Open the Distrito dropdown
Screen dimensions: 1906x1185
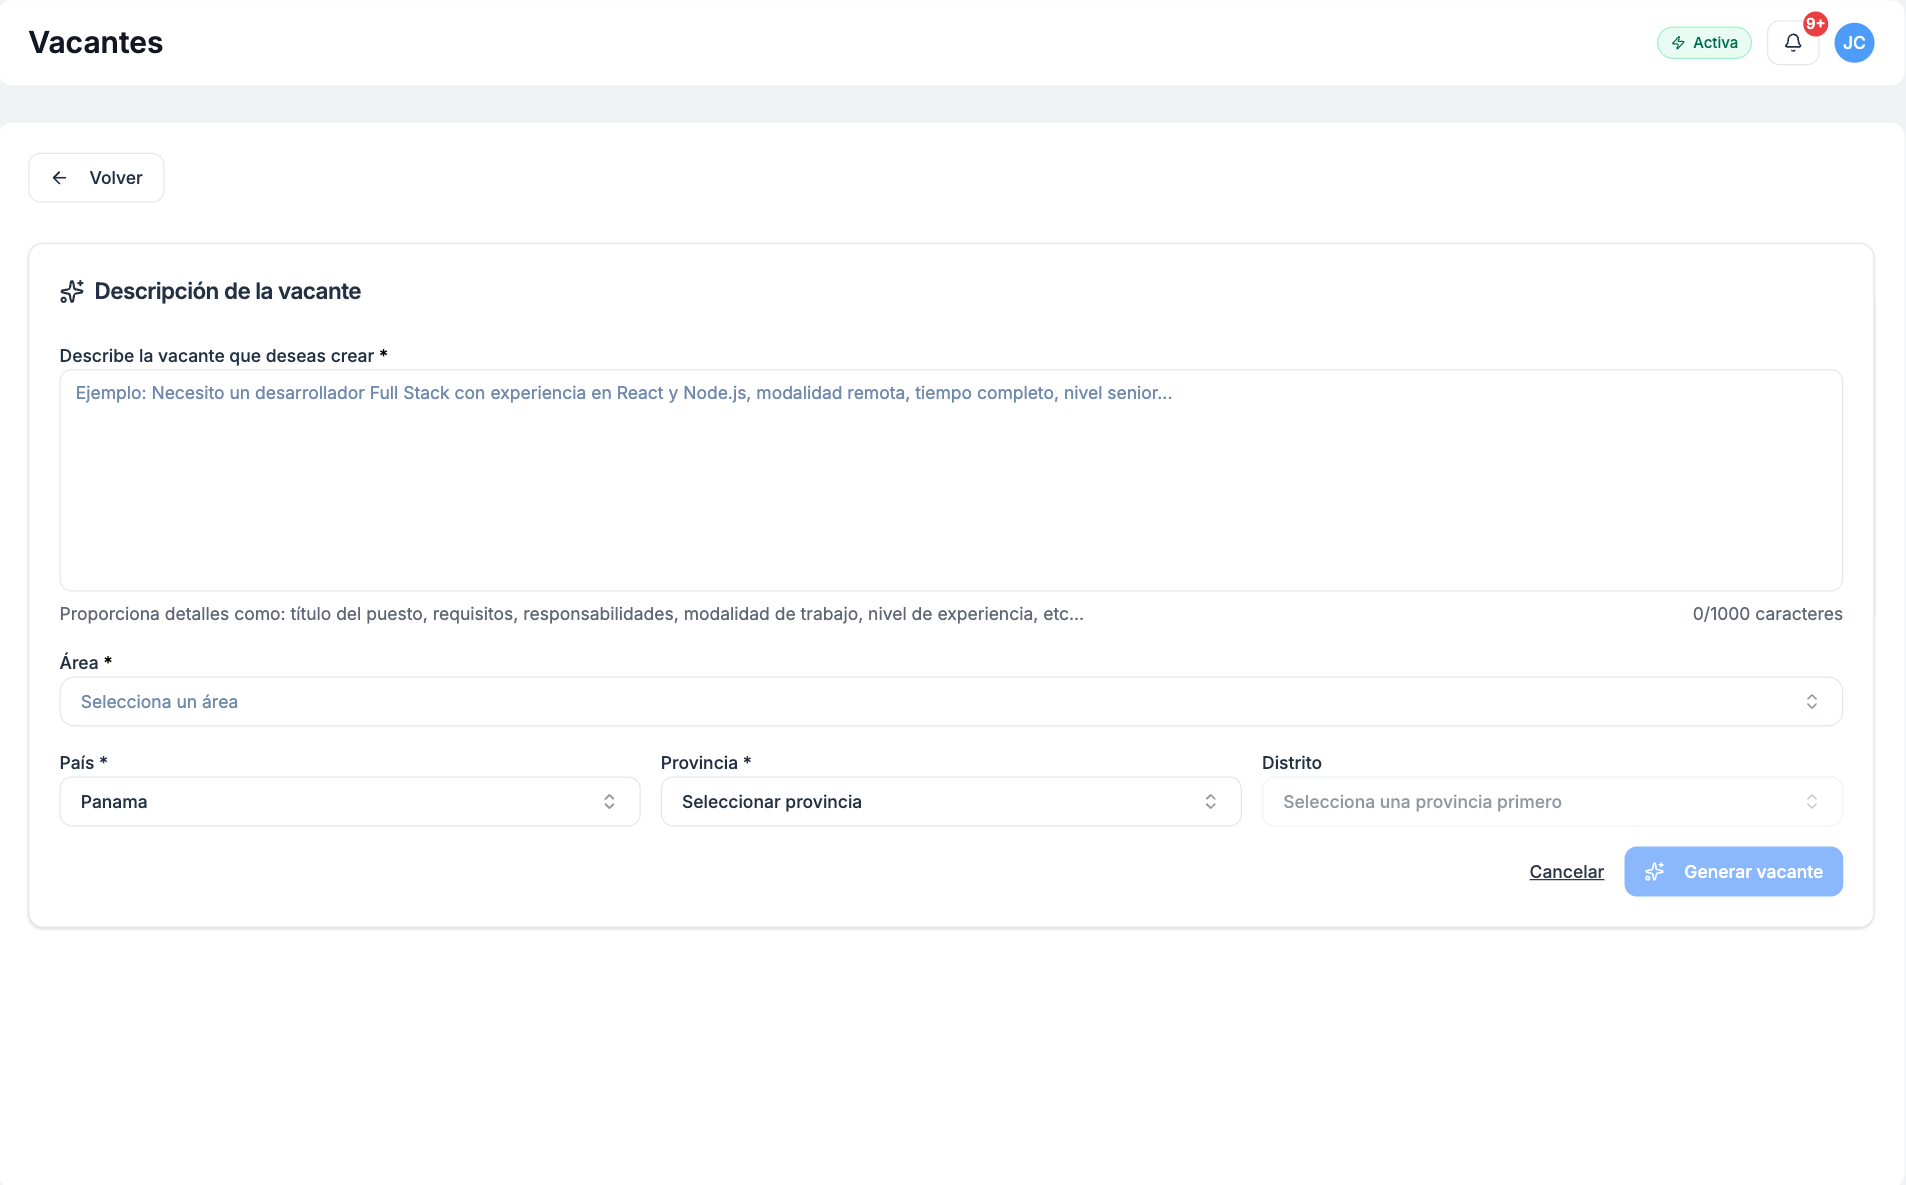[x=1551, y=802]
